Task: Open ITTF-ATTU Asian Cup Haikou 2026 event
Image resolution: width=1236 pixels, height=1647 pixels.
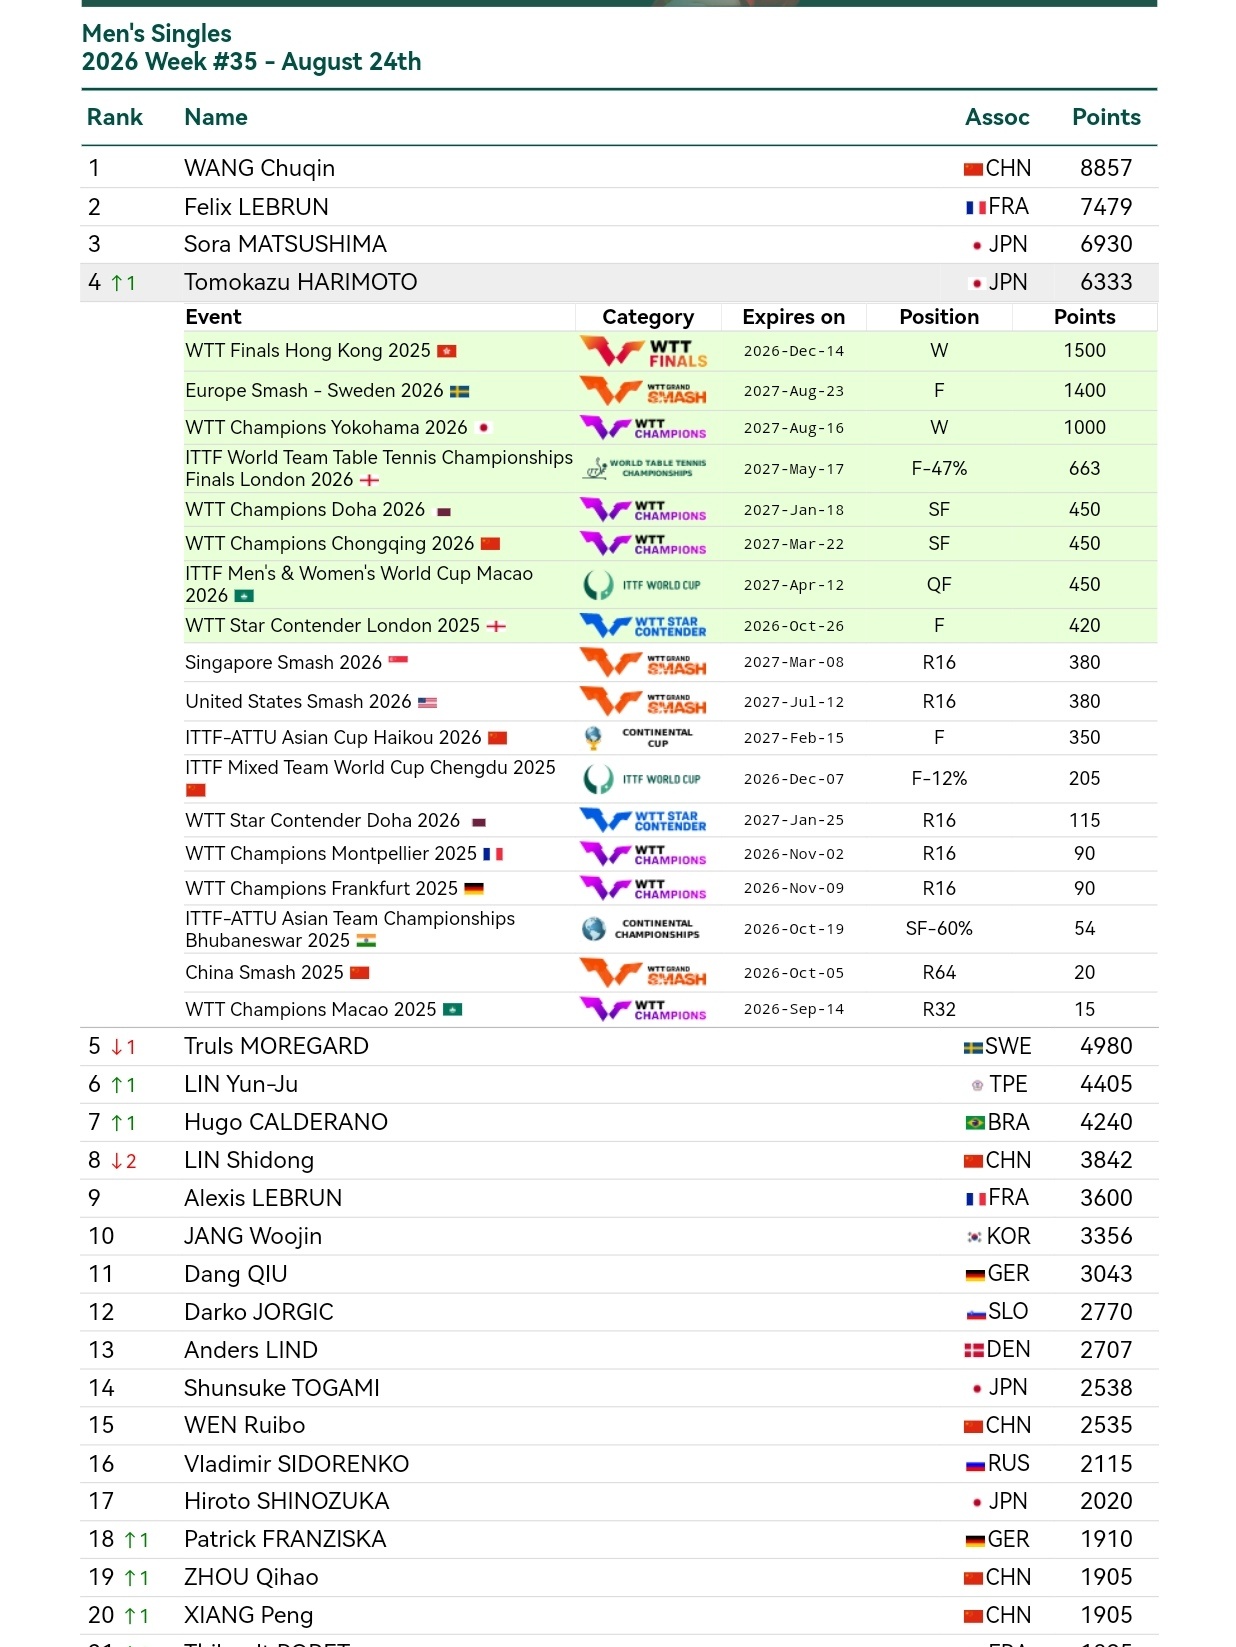Action: tap(333, 738)
